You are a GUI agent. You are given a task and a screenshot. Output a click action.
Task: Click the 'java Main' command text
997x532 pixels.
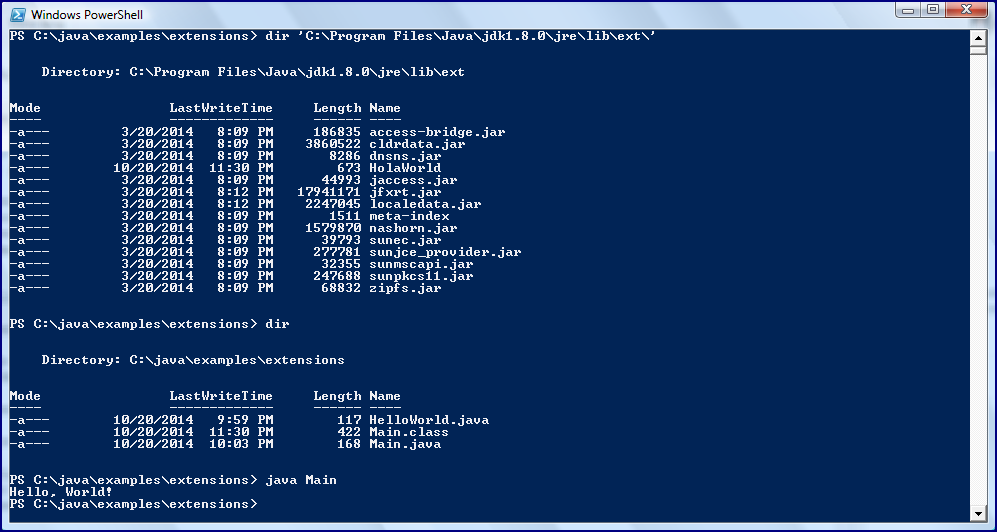coord(301,480)
